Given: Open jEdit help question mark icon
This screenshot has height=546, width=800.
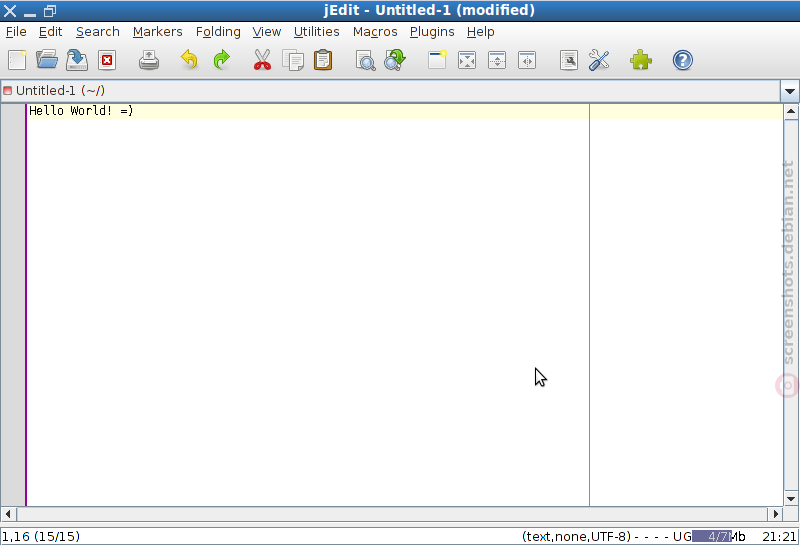Looking at the screenshot, I should coord(683,60).
